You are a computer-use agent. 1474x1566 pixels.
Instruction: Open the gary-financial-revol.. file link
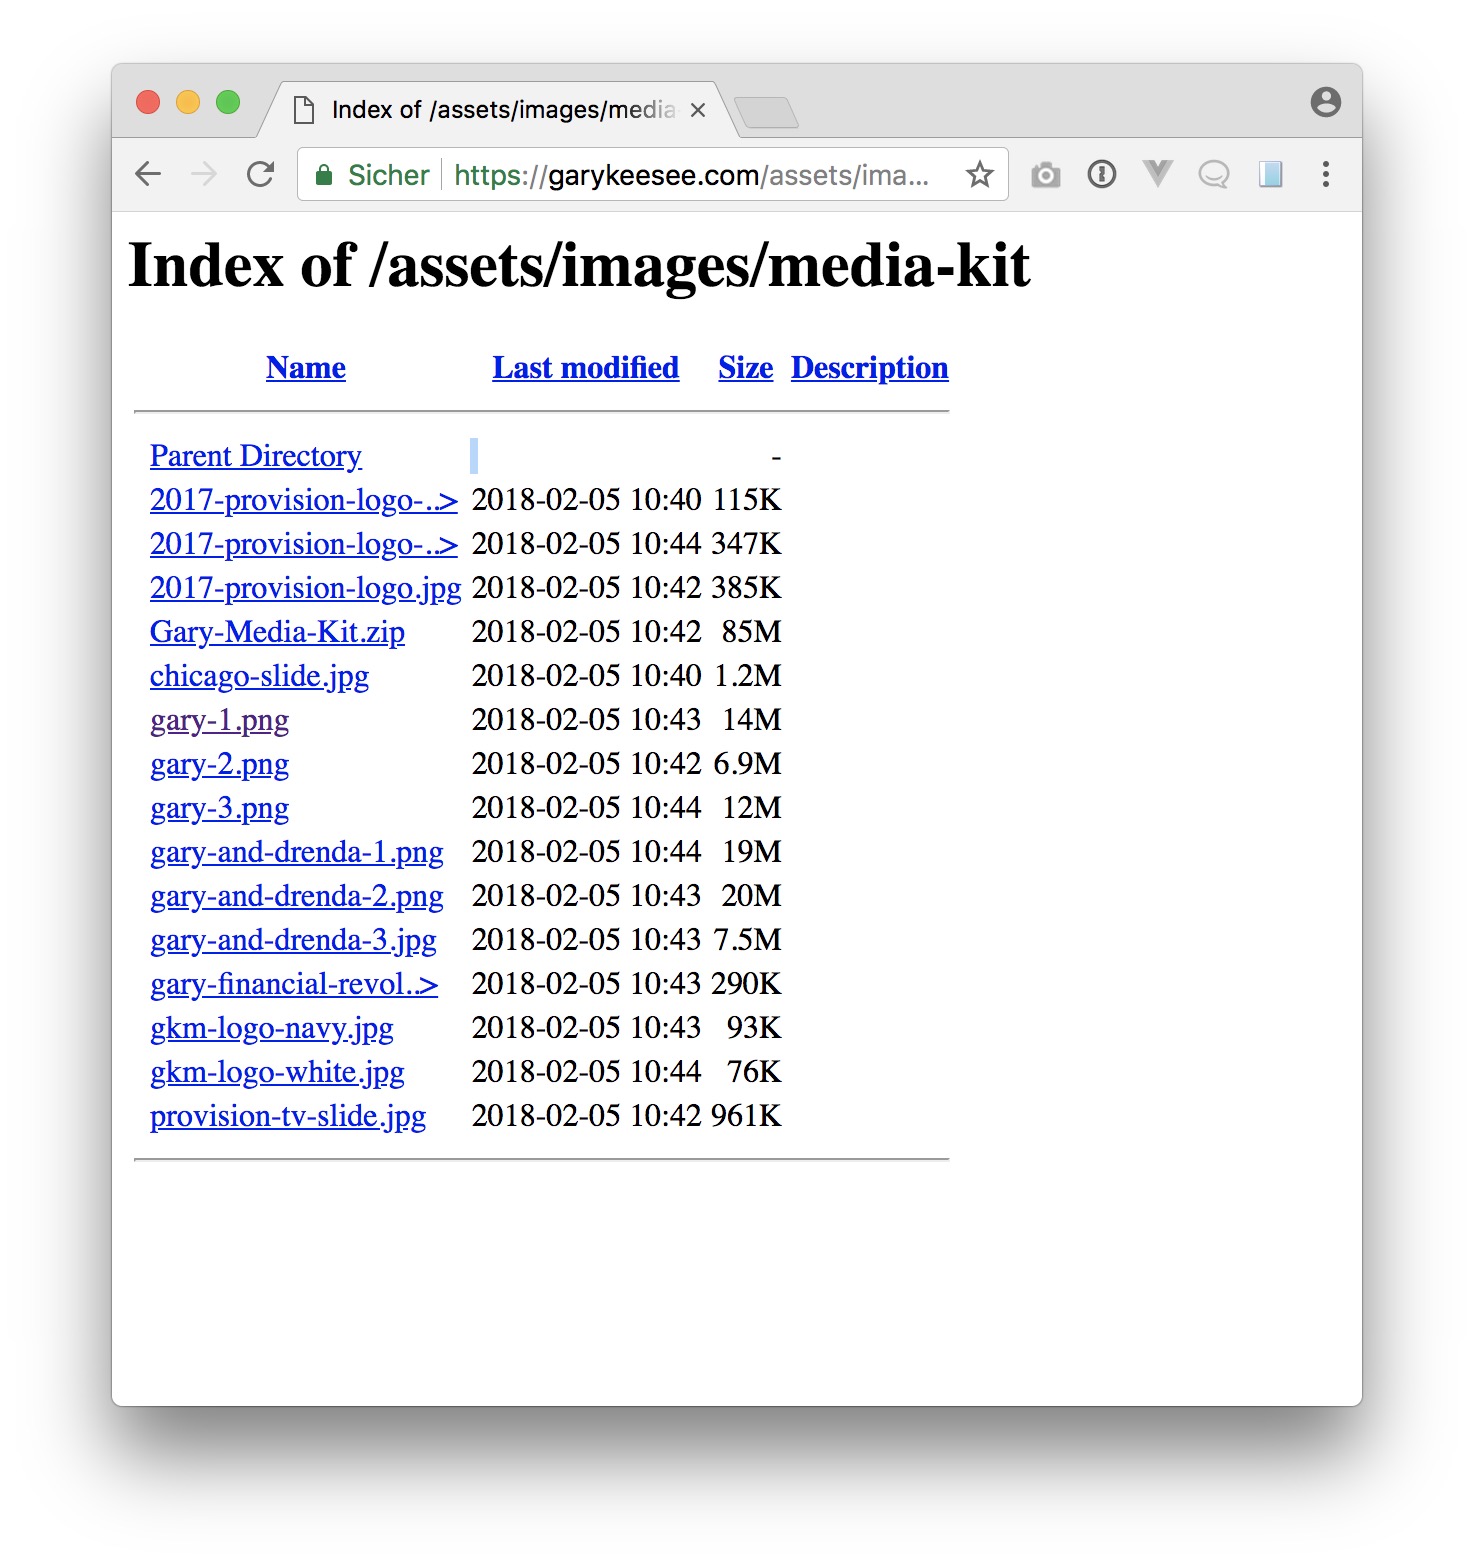click(294, 984)
